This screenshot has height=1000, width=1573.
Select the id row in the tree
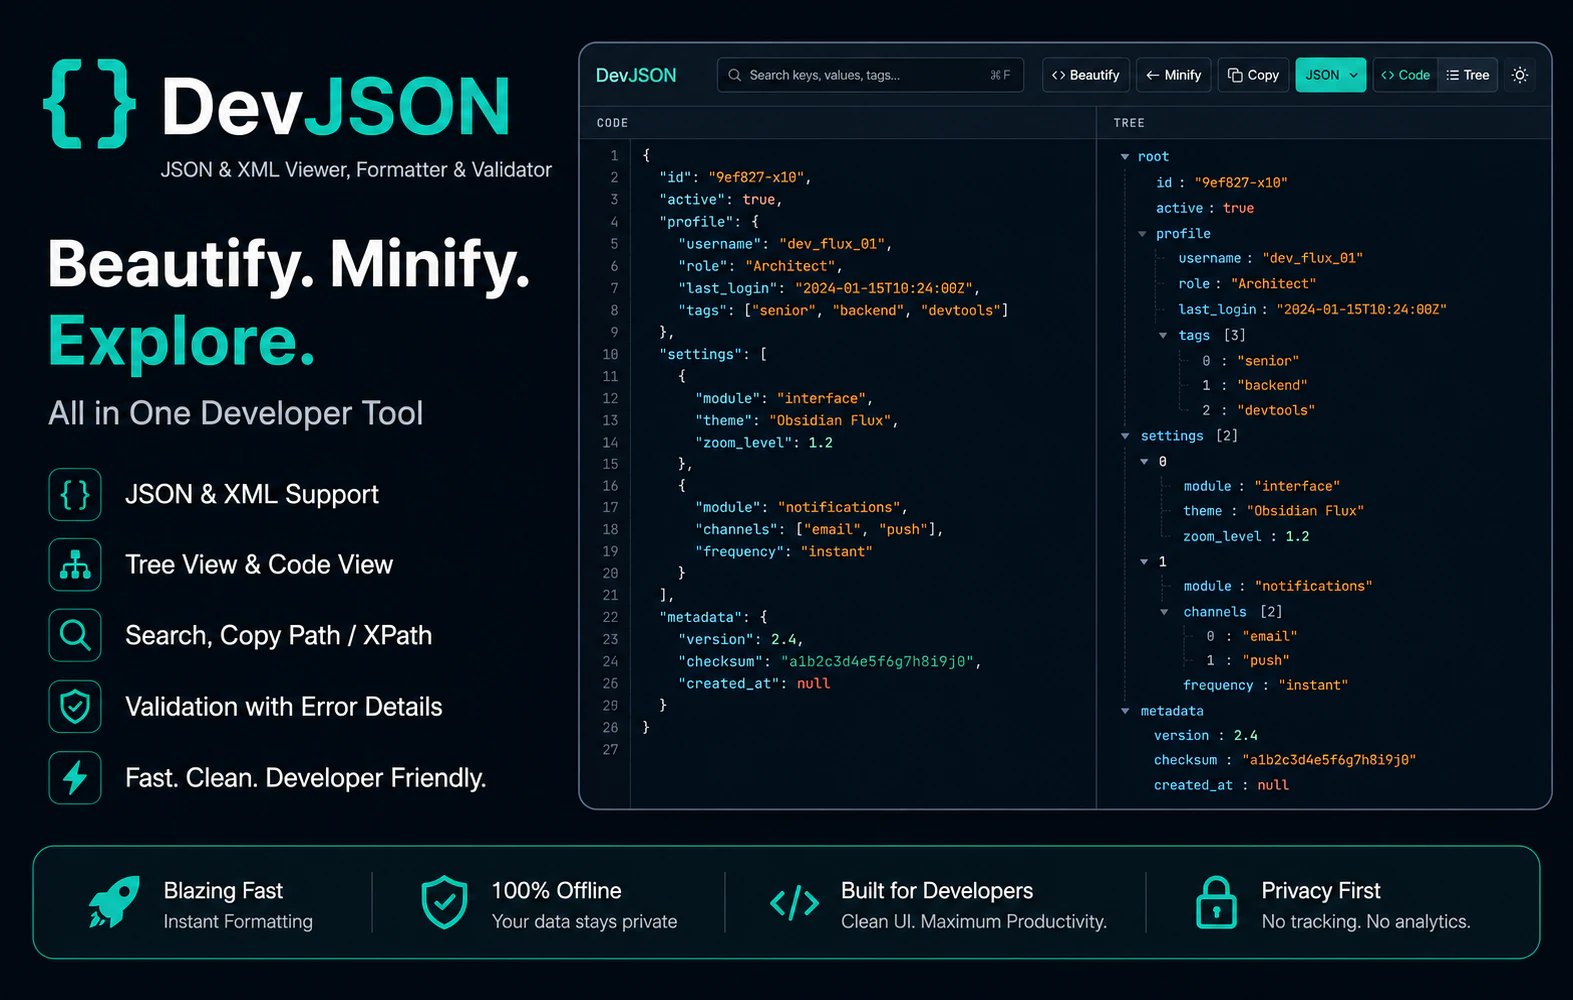pyautogui.click(x=1221, y=183)
